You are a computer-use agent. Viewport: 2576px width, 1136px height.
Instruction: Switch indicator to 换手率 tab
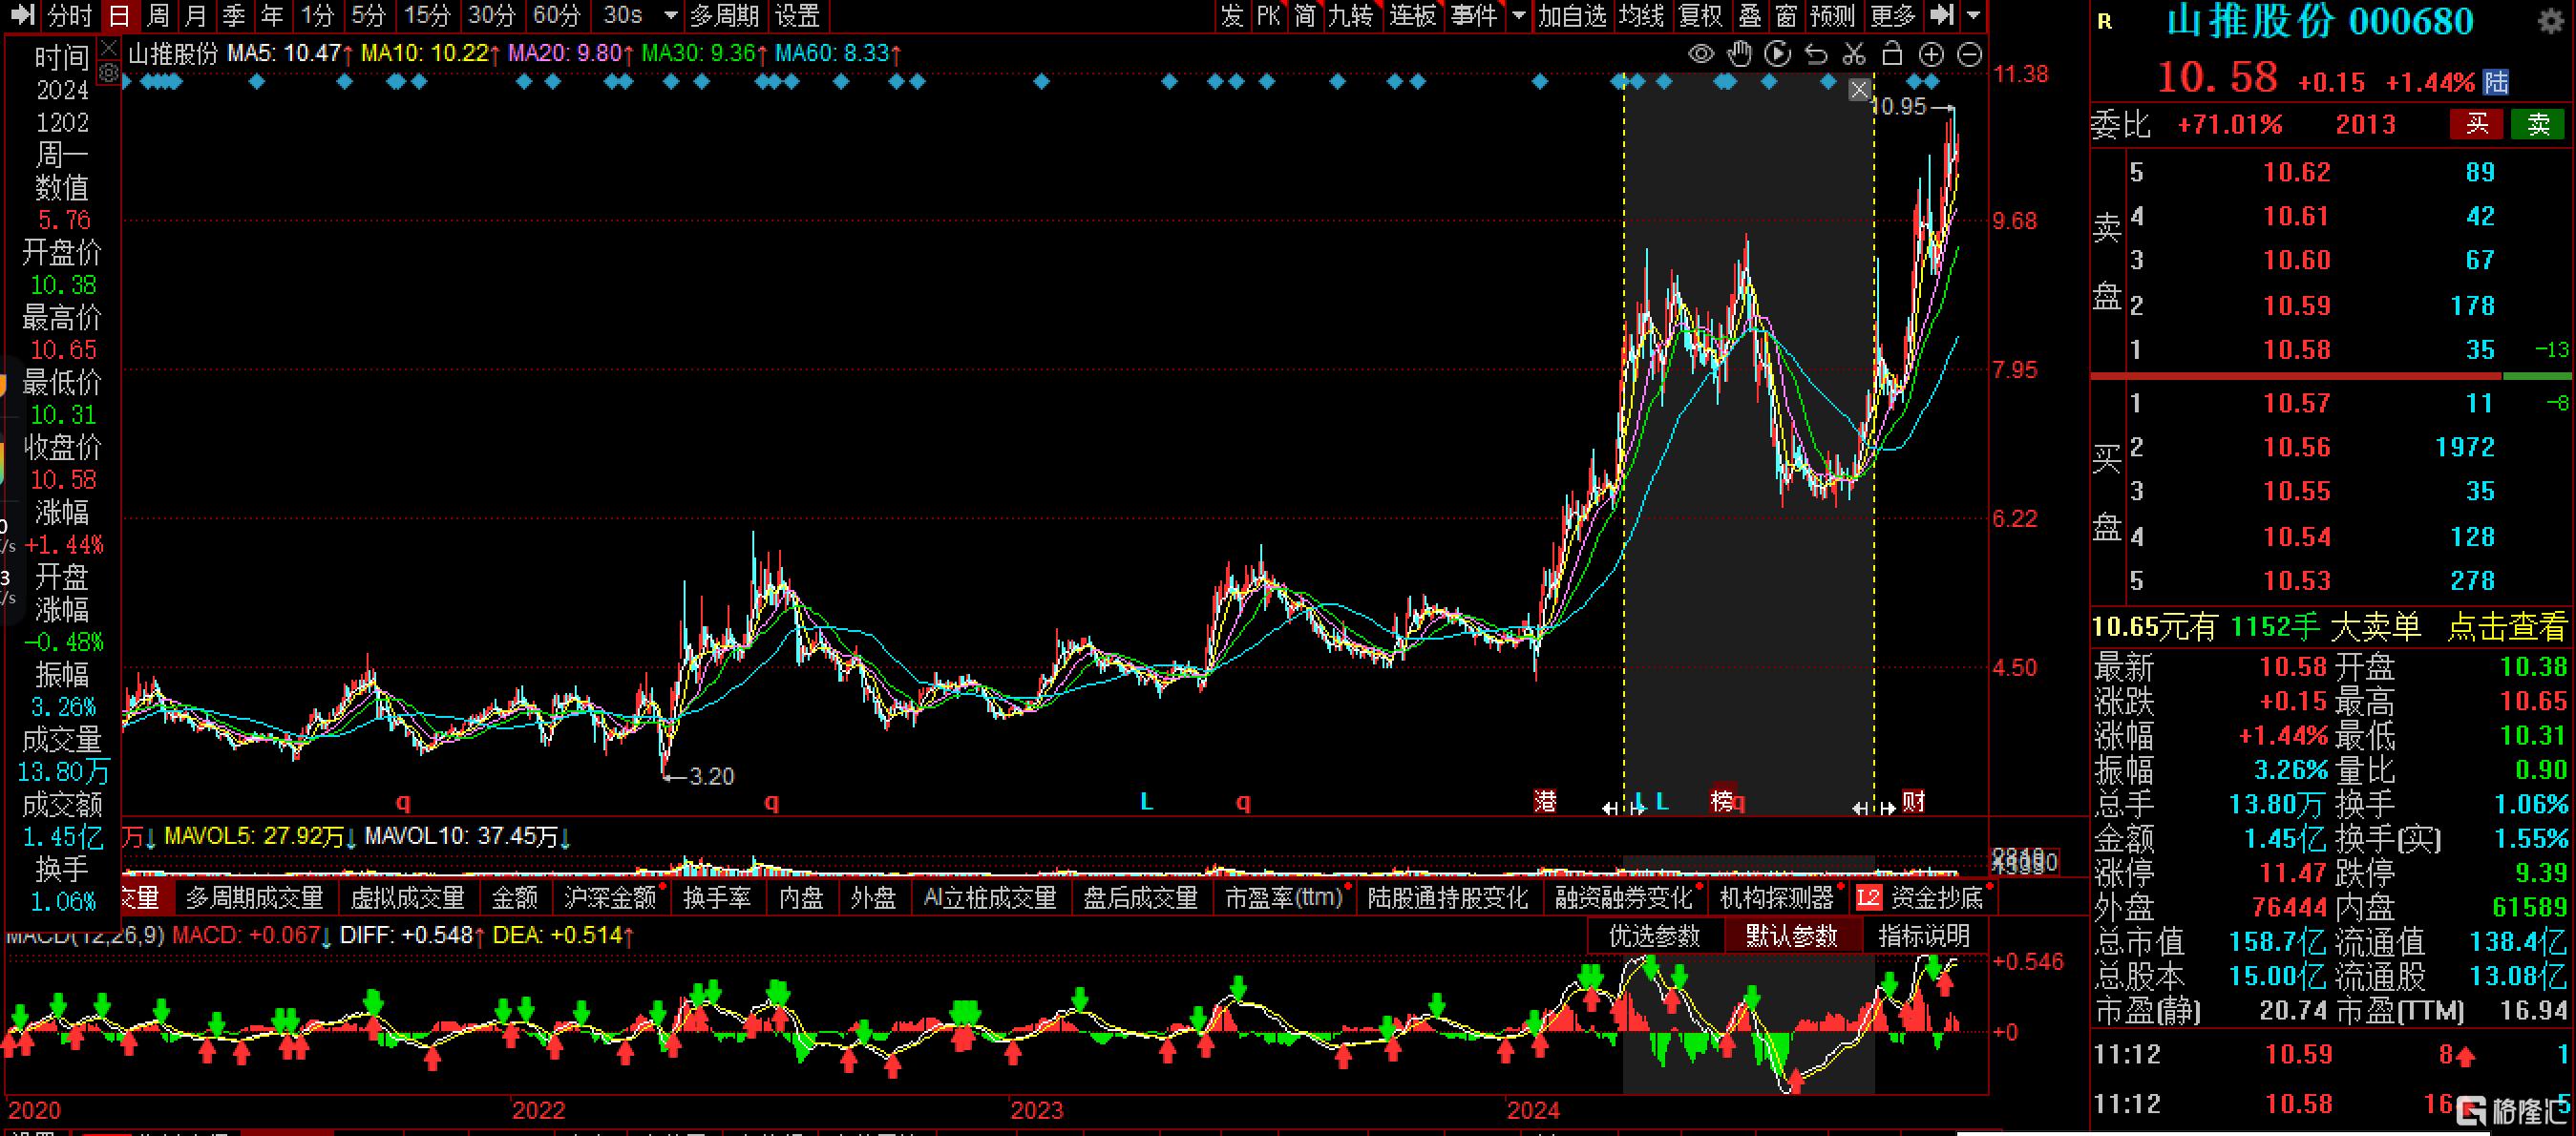point(717,898)
